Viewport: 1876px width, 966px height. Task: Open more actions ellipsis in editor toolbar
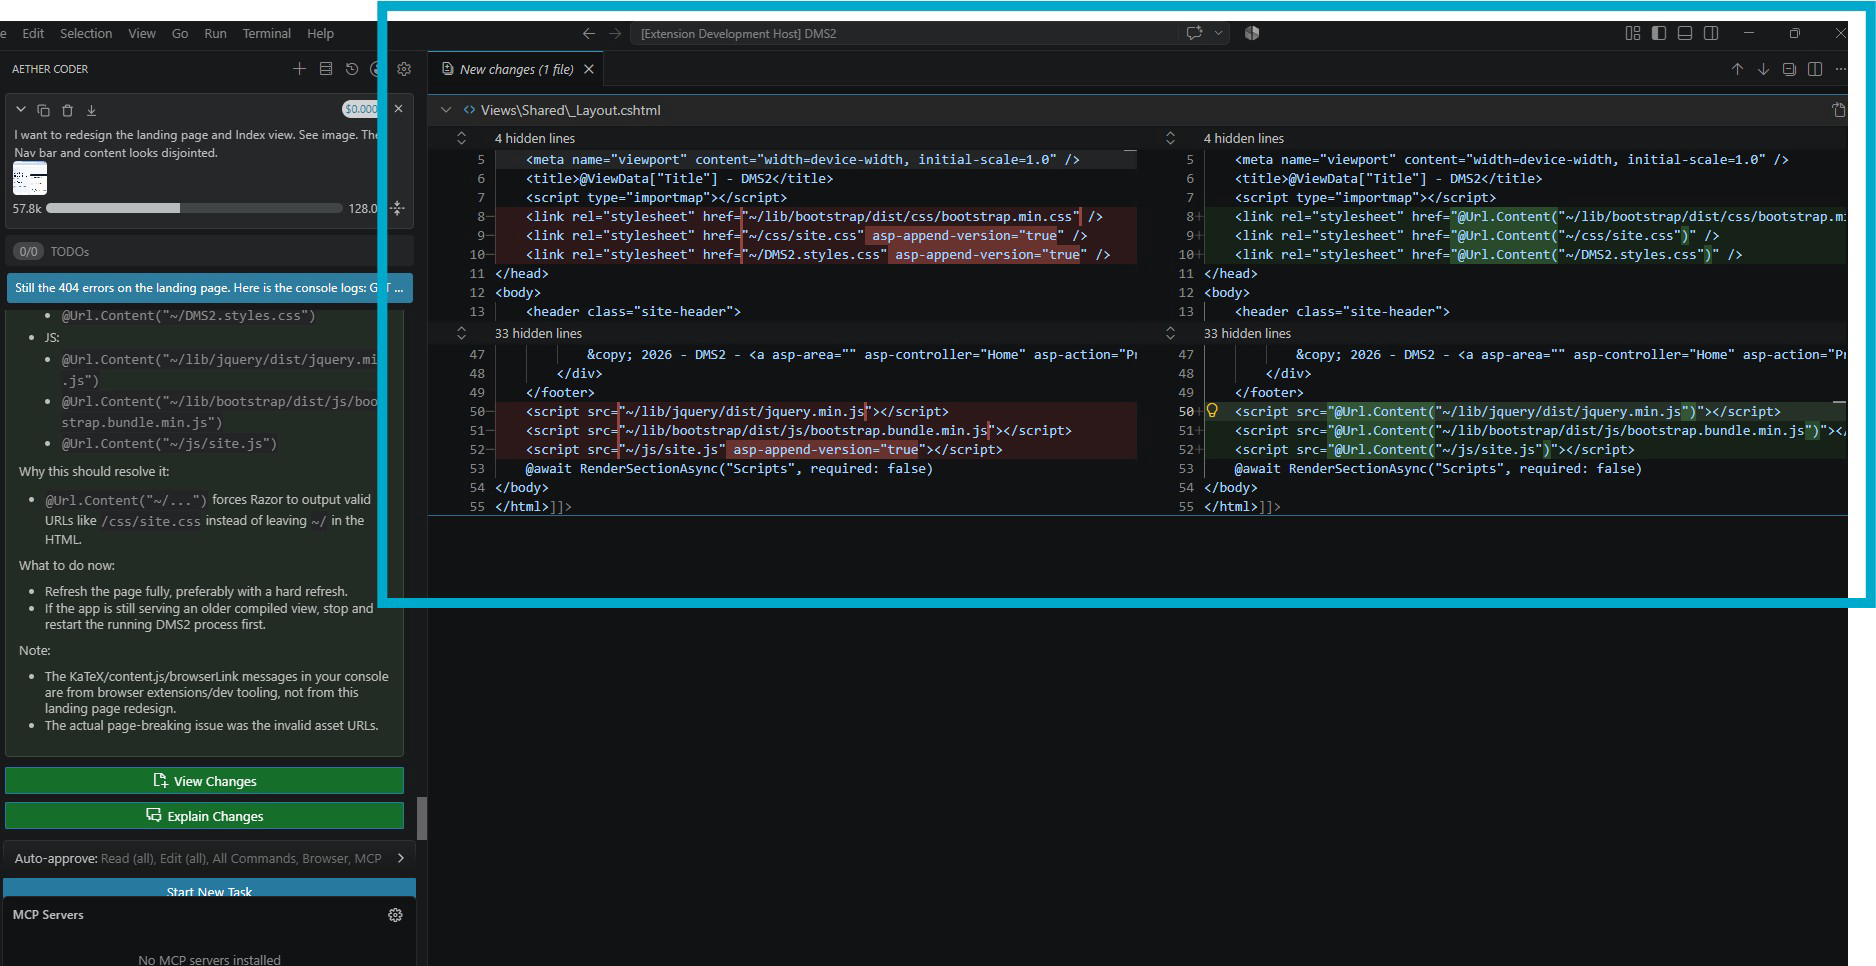point(1841,69)
